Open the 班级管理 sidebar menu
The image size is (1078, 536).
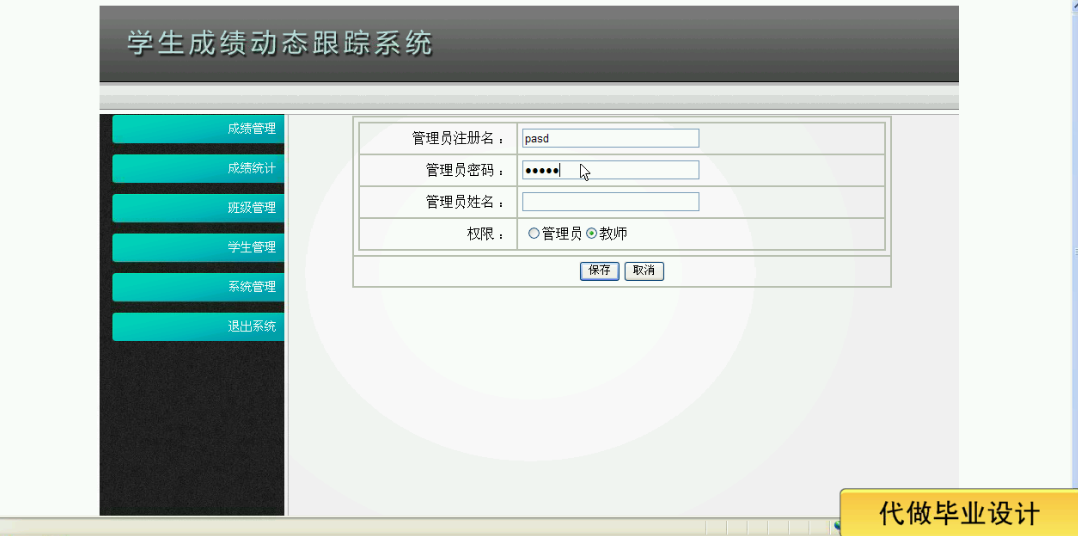tap(198, 208)
